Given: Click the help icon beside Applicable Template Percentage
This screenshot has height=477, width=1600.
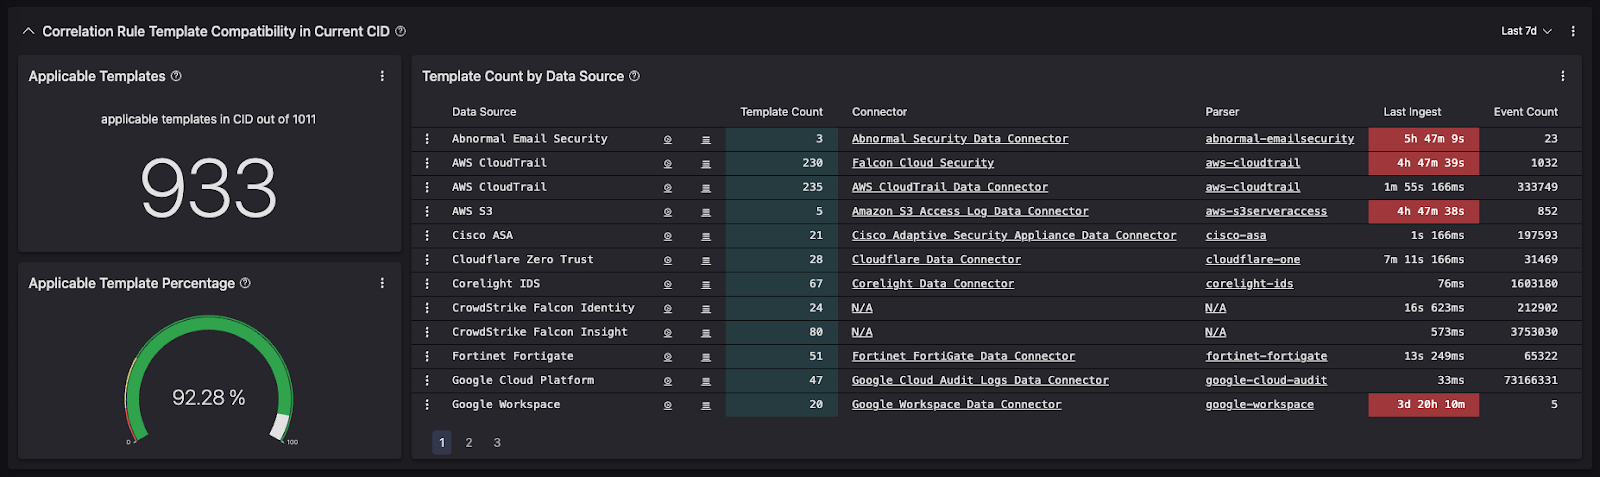Looking at the screenshot, I should coord(245,283).
